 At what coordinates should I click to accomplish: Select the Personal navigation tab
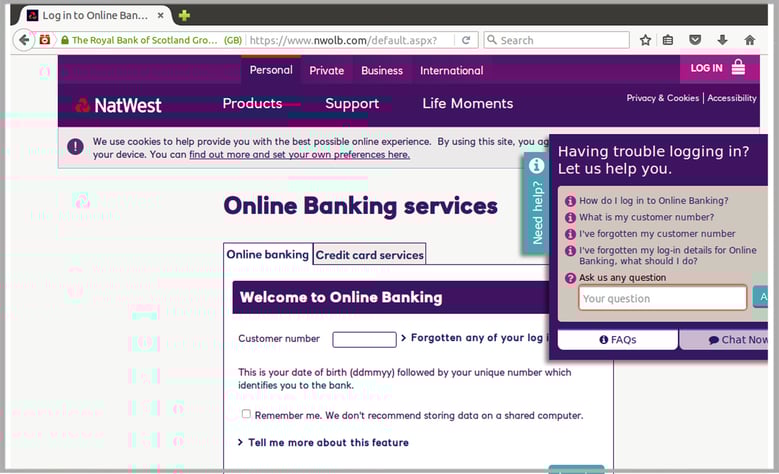pyautogui.click(x=271, y=70)
